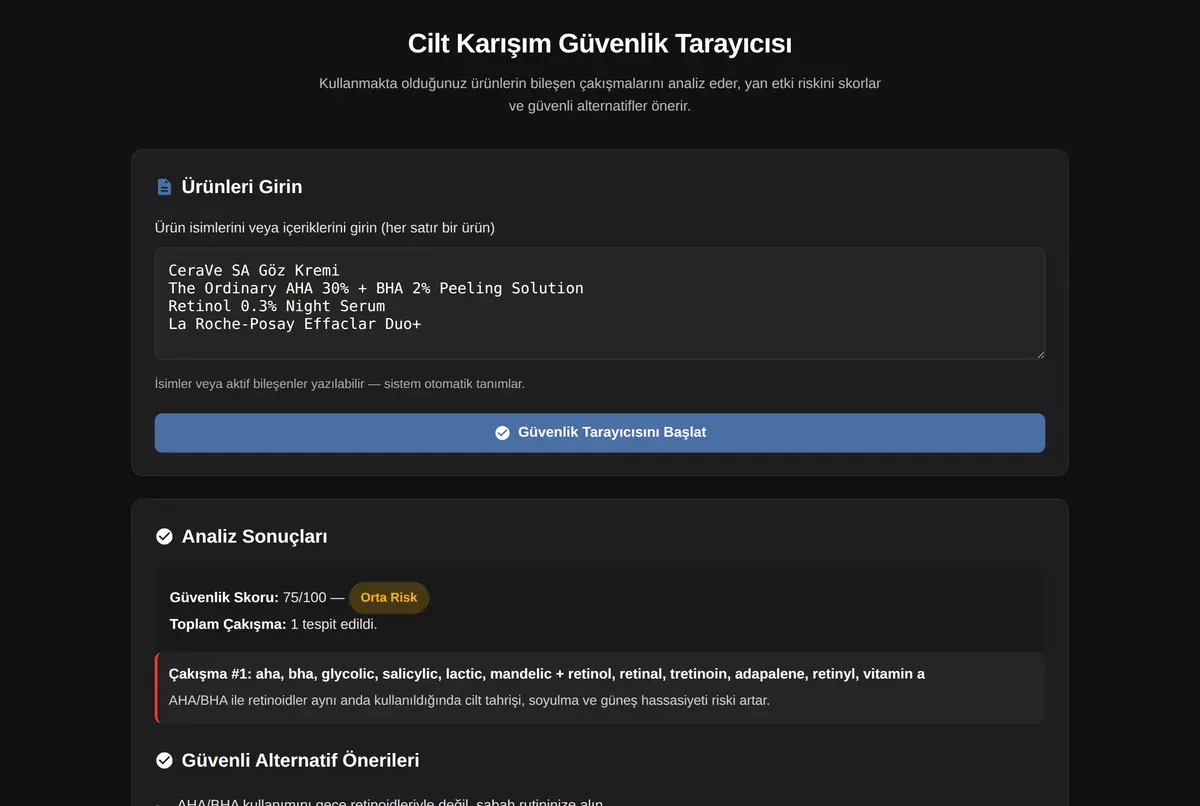
Task: Click the Ürünleri Girin heading
Action: pyautogui.click(x=242, y=187)
